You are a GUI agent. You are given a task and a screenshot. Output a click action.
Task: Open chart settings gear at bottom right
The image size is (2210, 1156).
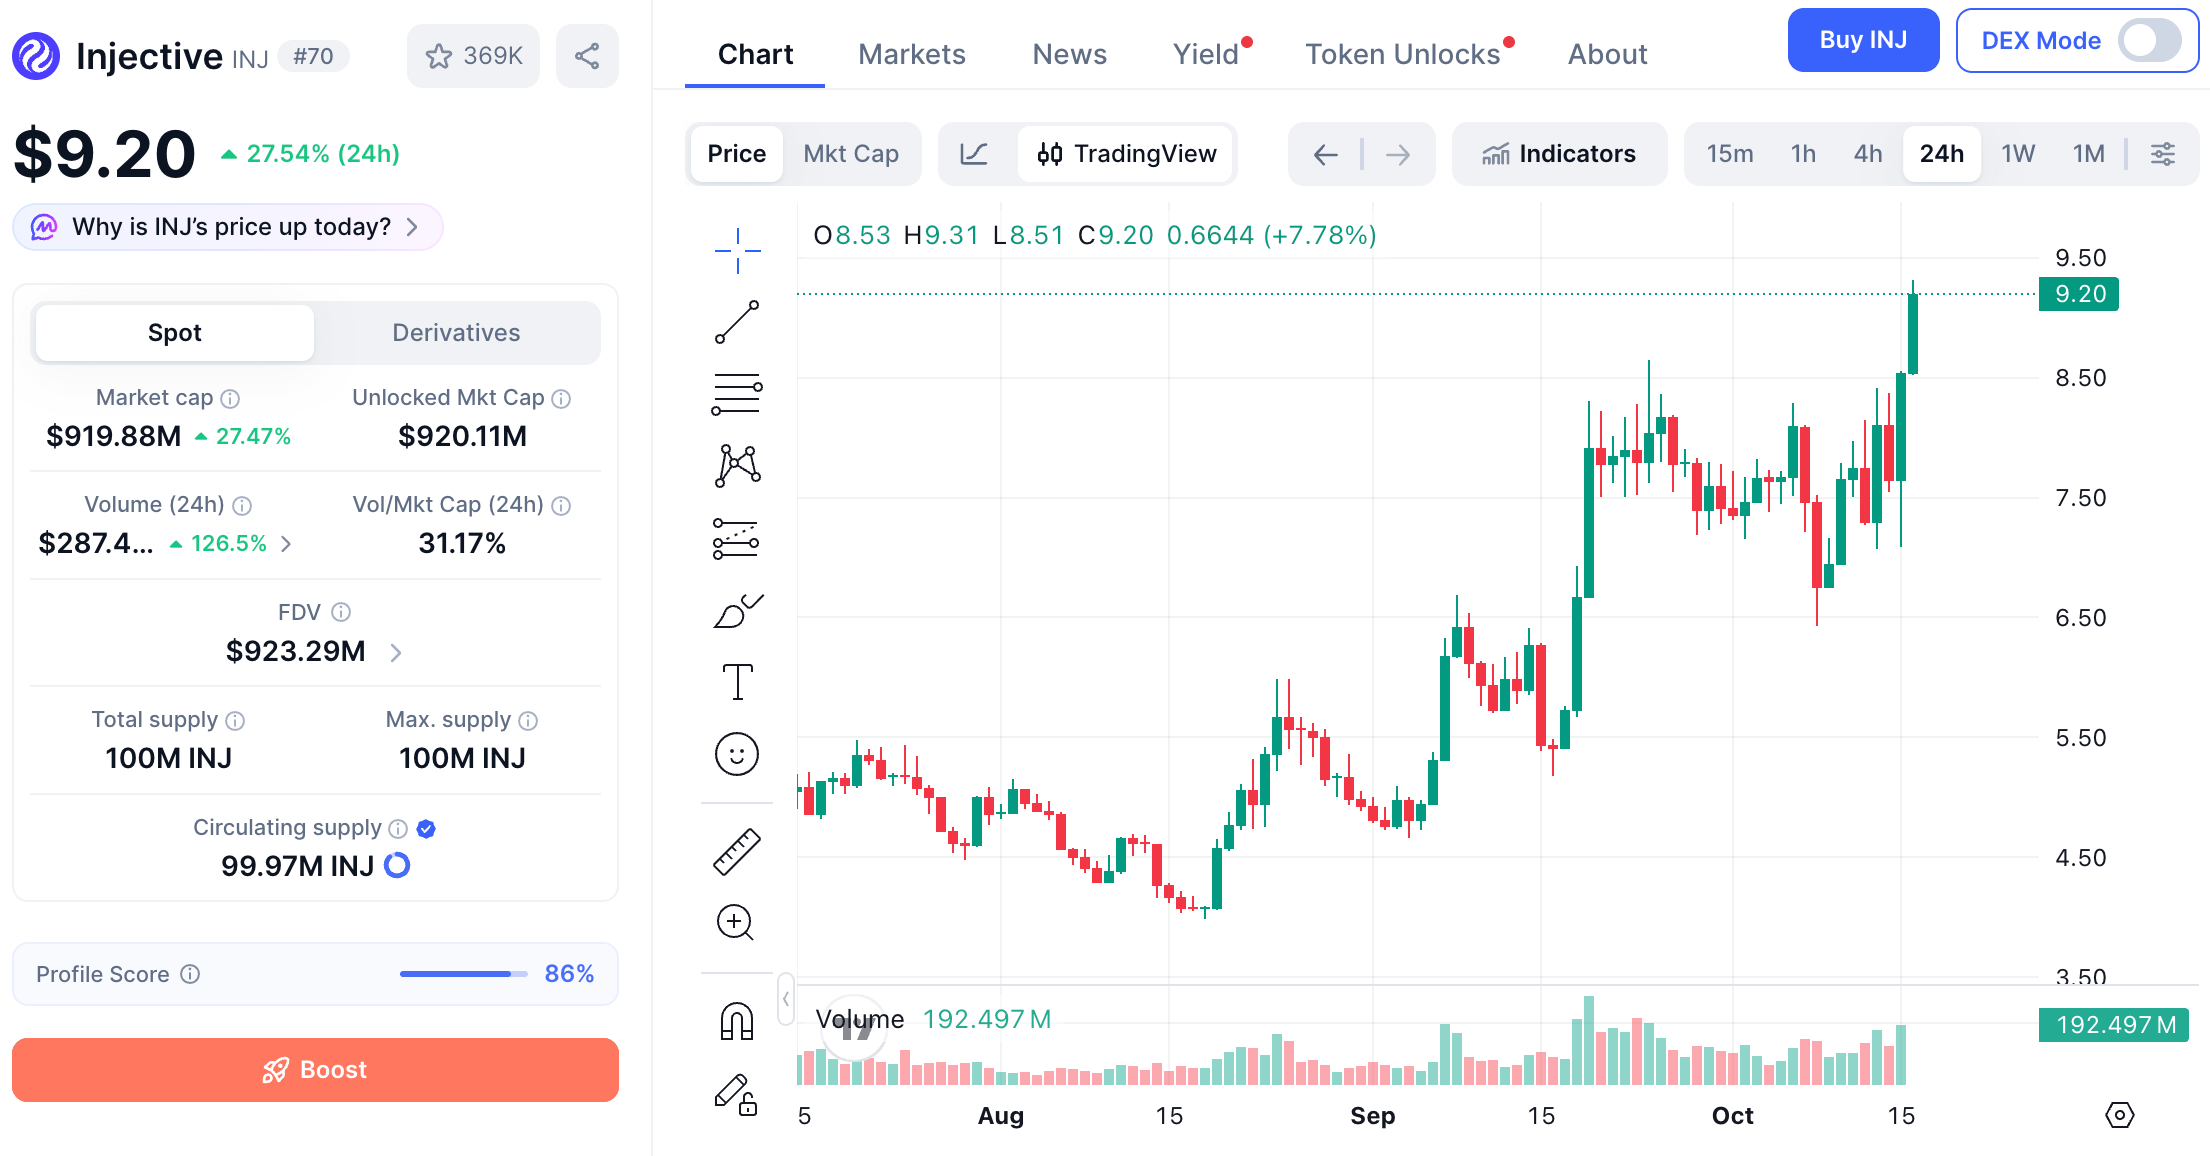click(2119, 1115)
